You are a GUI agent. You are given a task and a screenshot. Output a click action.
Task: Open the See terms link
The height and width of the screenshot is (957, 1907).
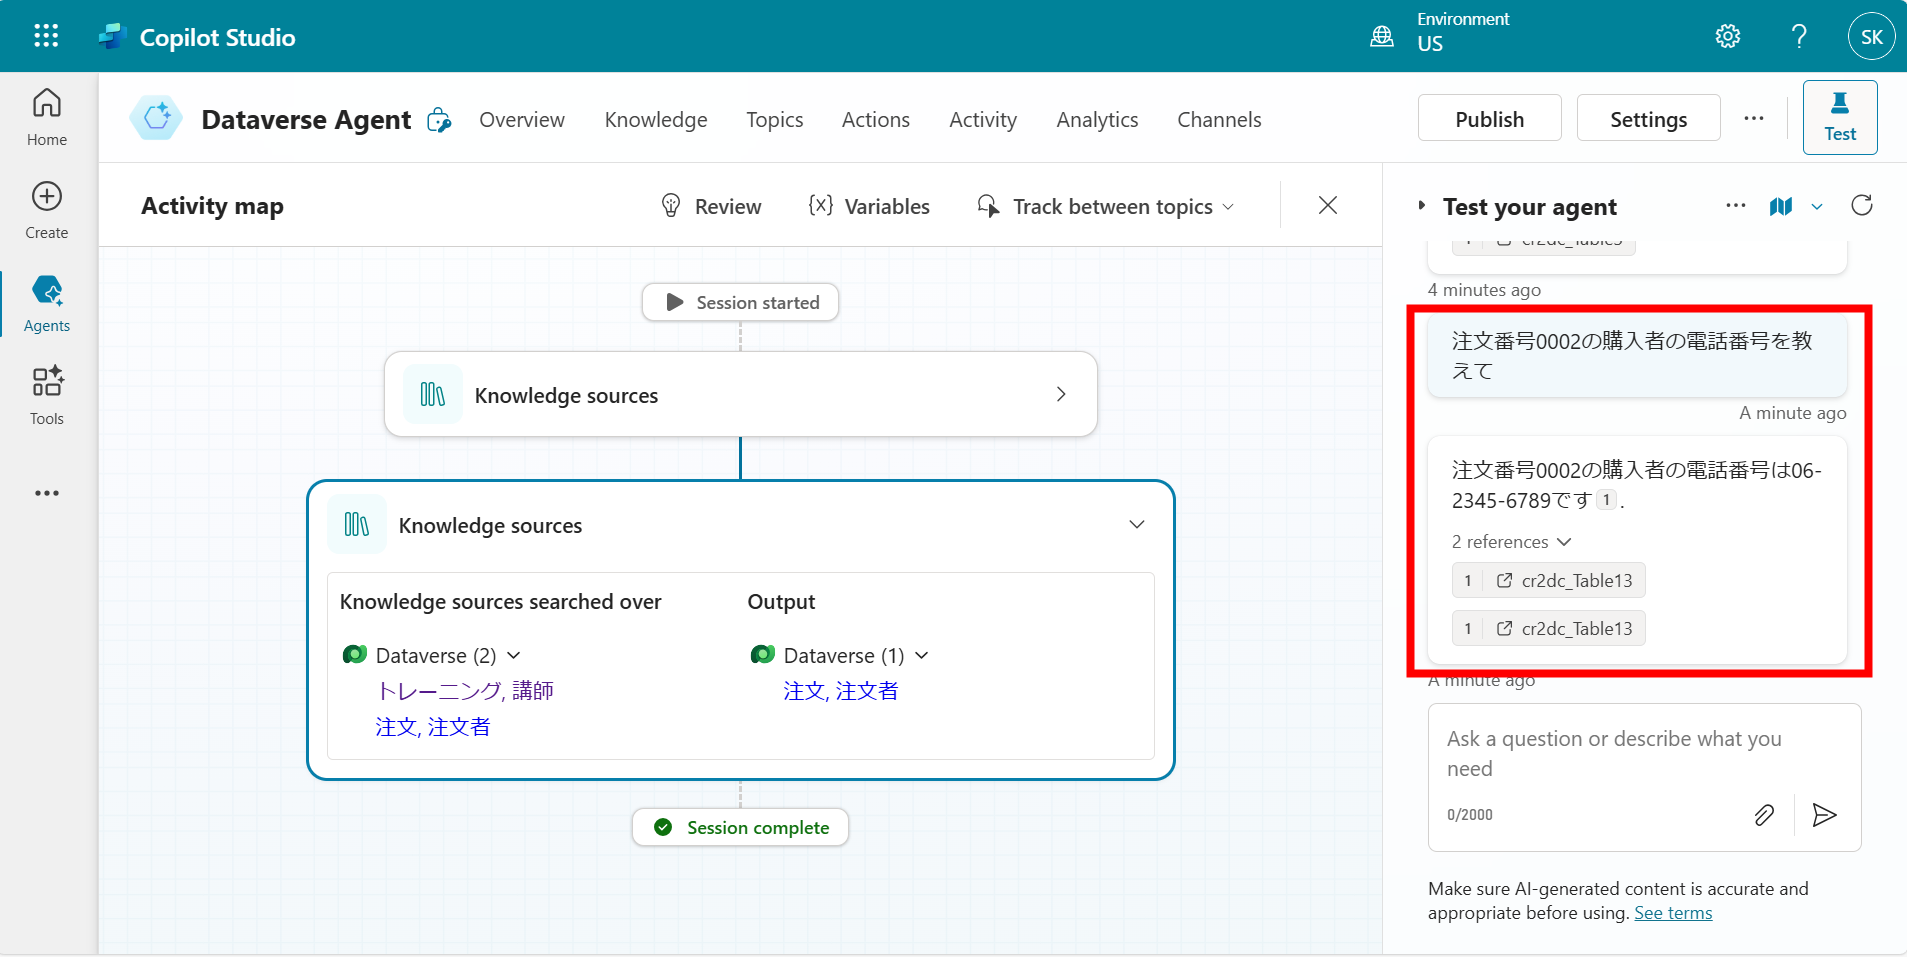pyautogui.click(x=1673, y=912)
